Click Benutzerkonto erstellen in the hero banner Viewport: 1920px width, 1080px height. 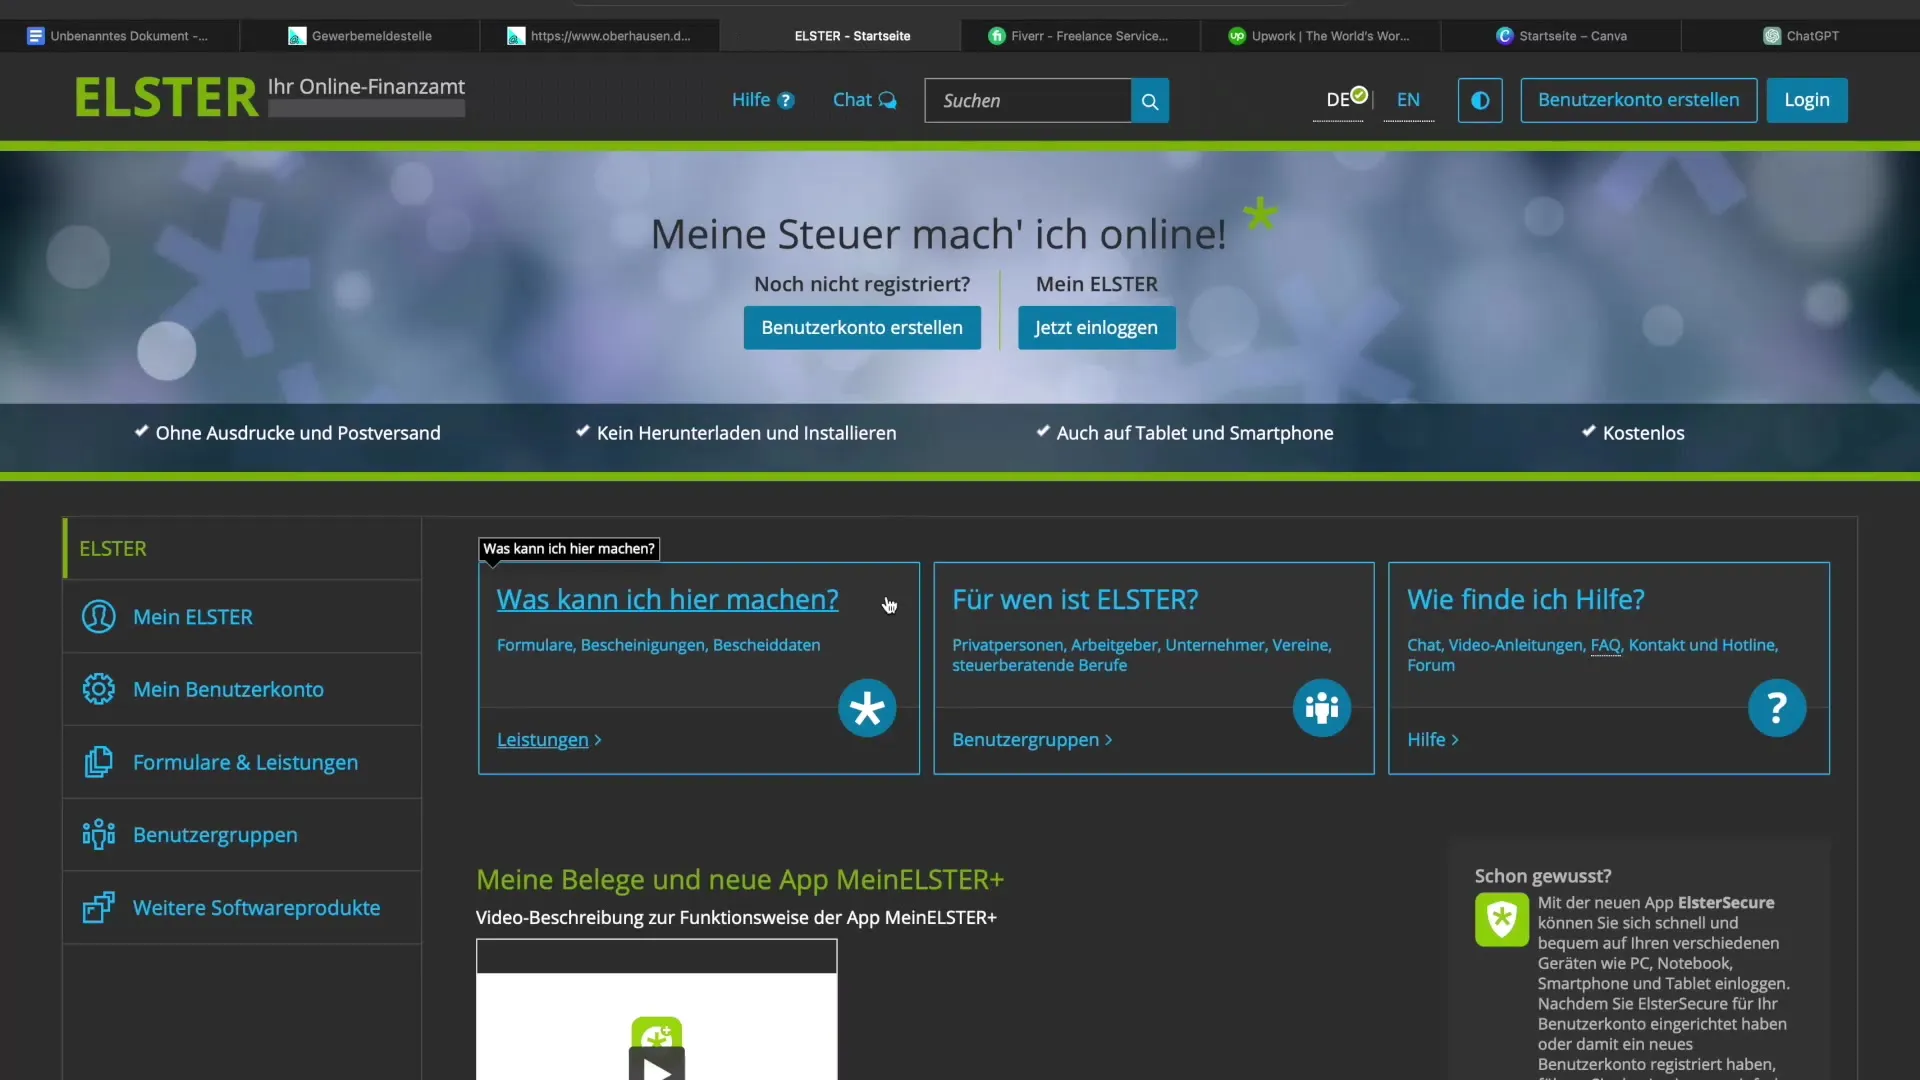(862, 328)
